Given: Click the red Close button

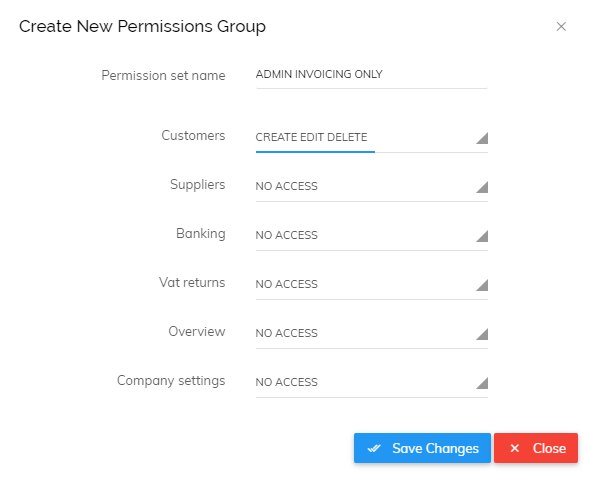Looking at the screenshot, I should pyautogui.click(x=536, y=448).
